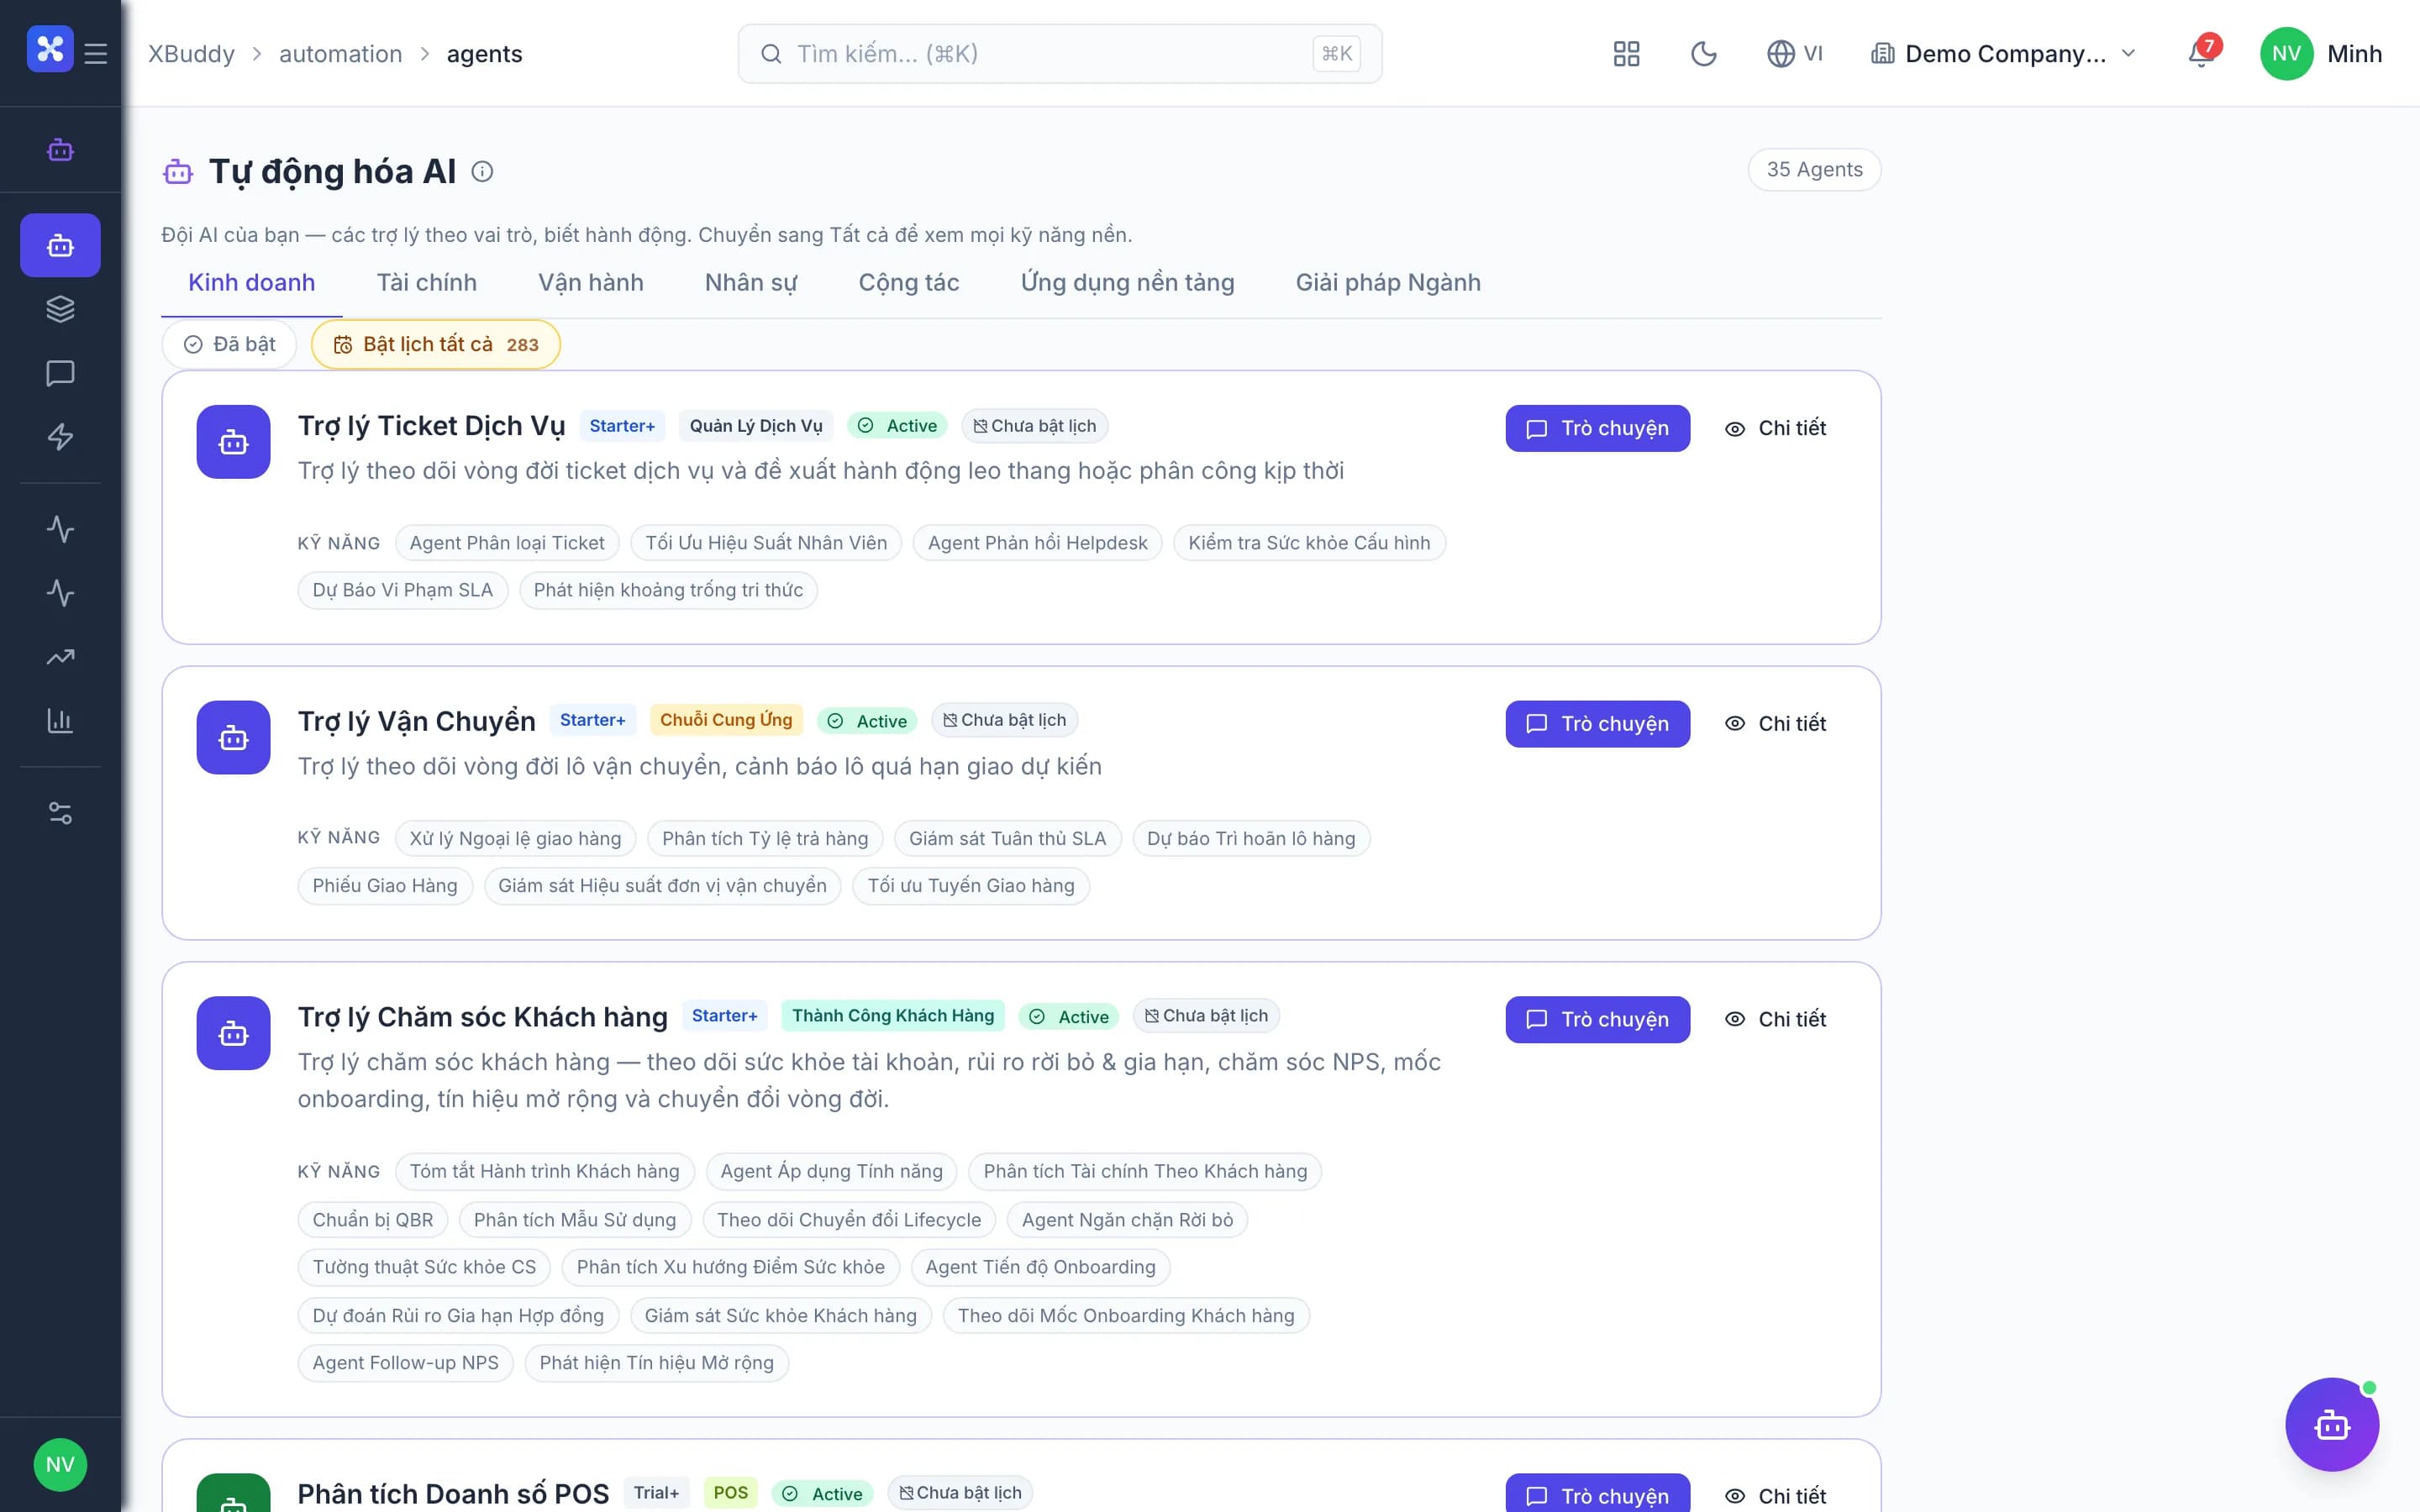Go to XBuddy breadcrumb link
Screen dimensions: 2420x1512
pos(192,54)
